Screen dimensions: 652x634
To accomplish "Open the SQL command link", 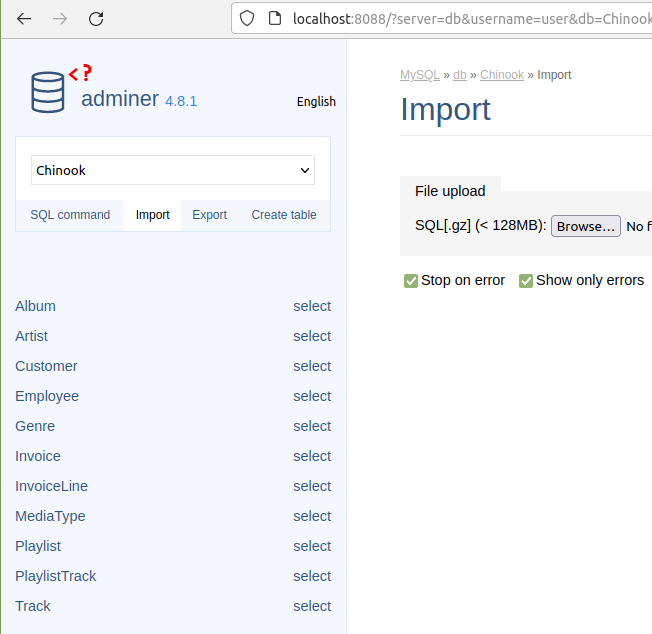I will pyautogui.click(x=70, y=215).
